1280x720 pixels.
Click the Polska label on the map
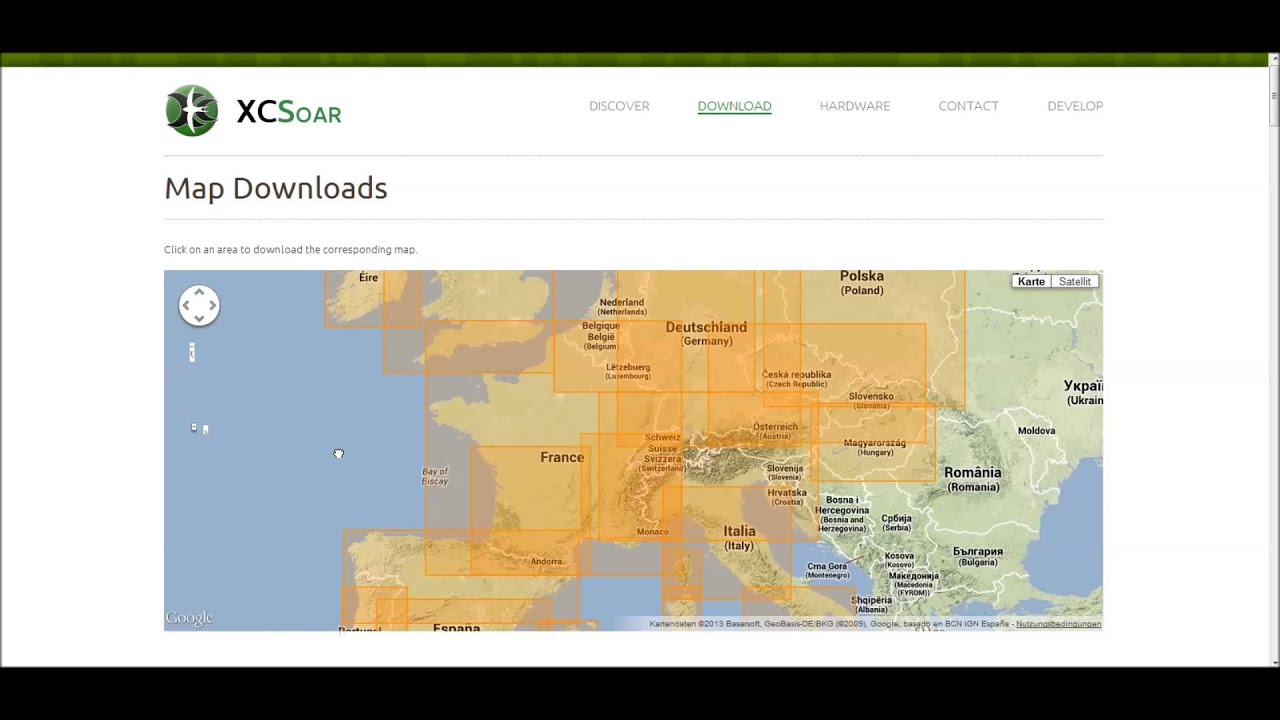point(862,276)
